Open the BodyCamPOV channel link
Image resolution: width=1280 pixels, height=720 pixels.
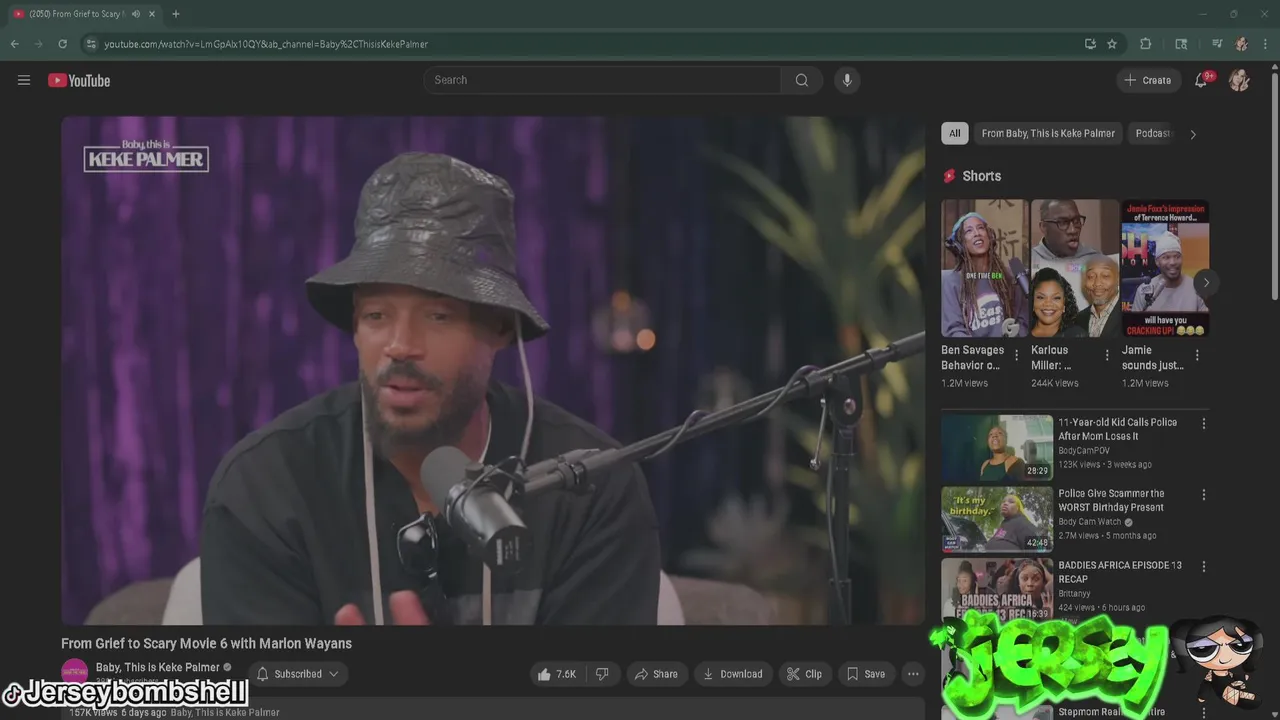point(1084,451)
